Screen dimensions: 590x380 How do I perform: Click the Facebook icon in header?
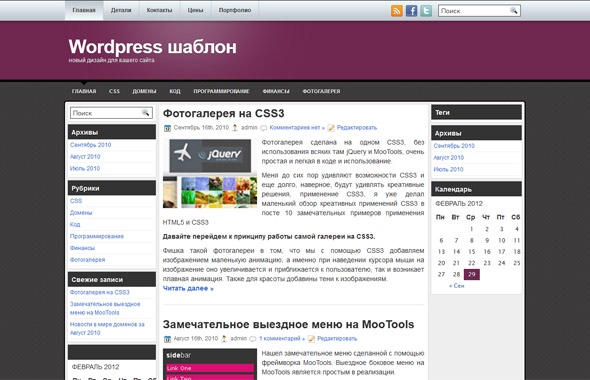point(411,11)
